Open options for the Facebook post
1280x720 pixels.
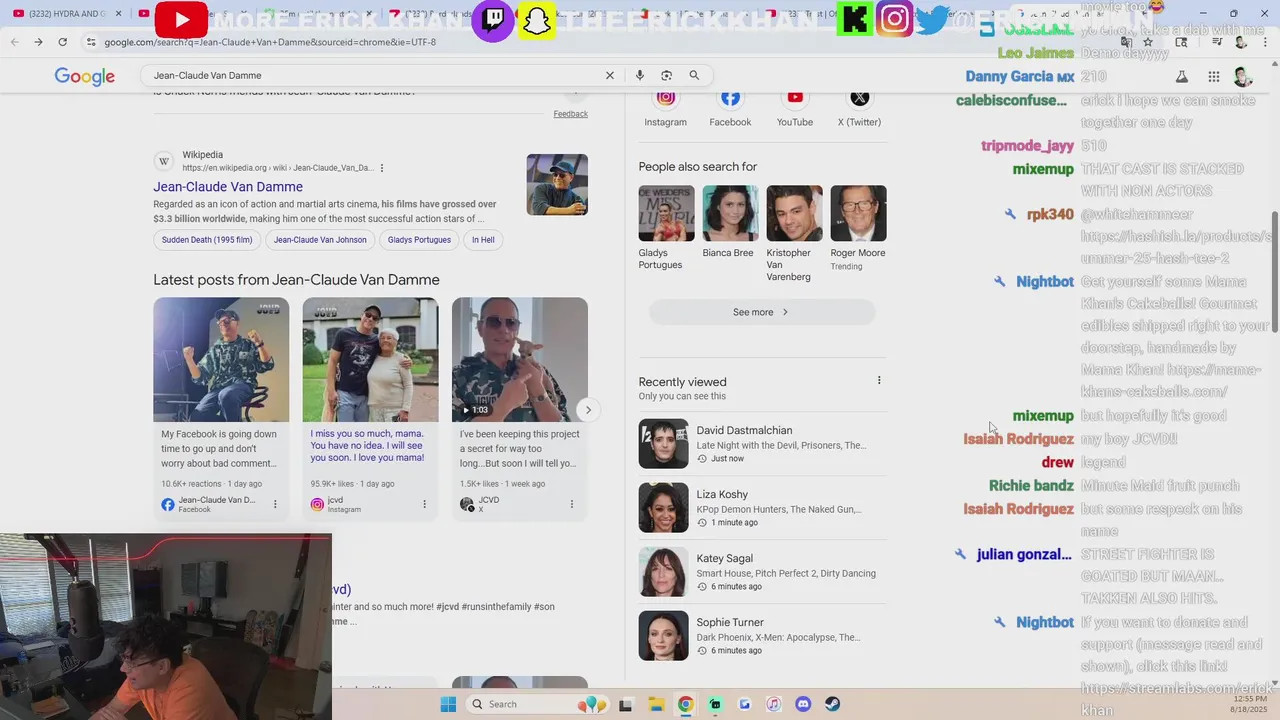point(275,504)
